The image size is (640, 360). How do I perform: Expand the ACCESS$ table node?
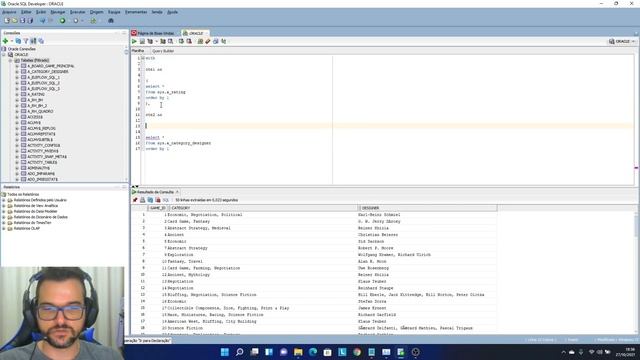[x=17, y=117]
